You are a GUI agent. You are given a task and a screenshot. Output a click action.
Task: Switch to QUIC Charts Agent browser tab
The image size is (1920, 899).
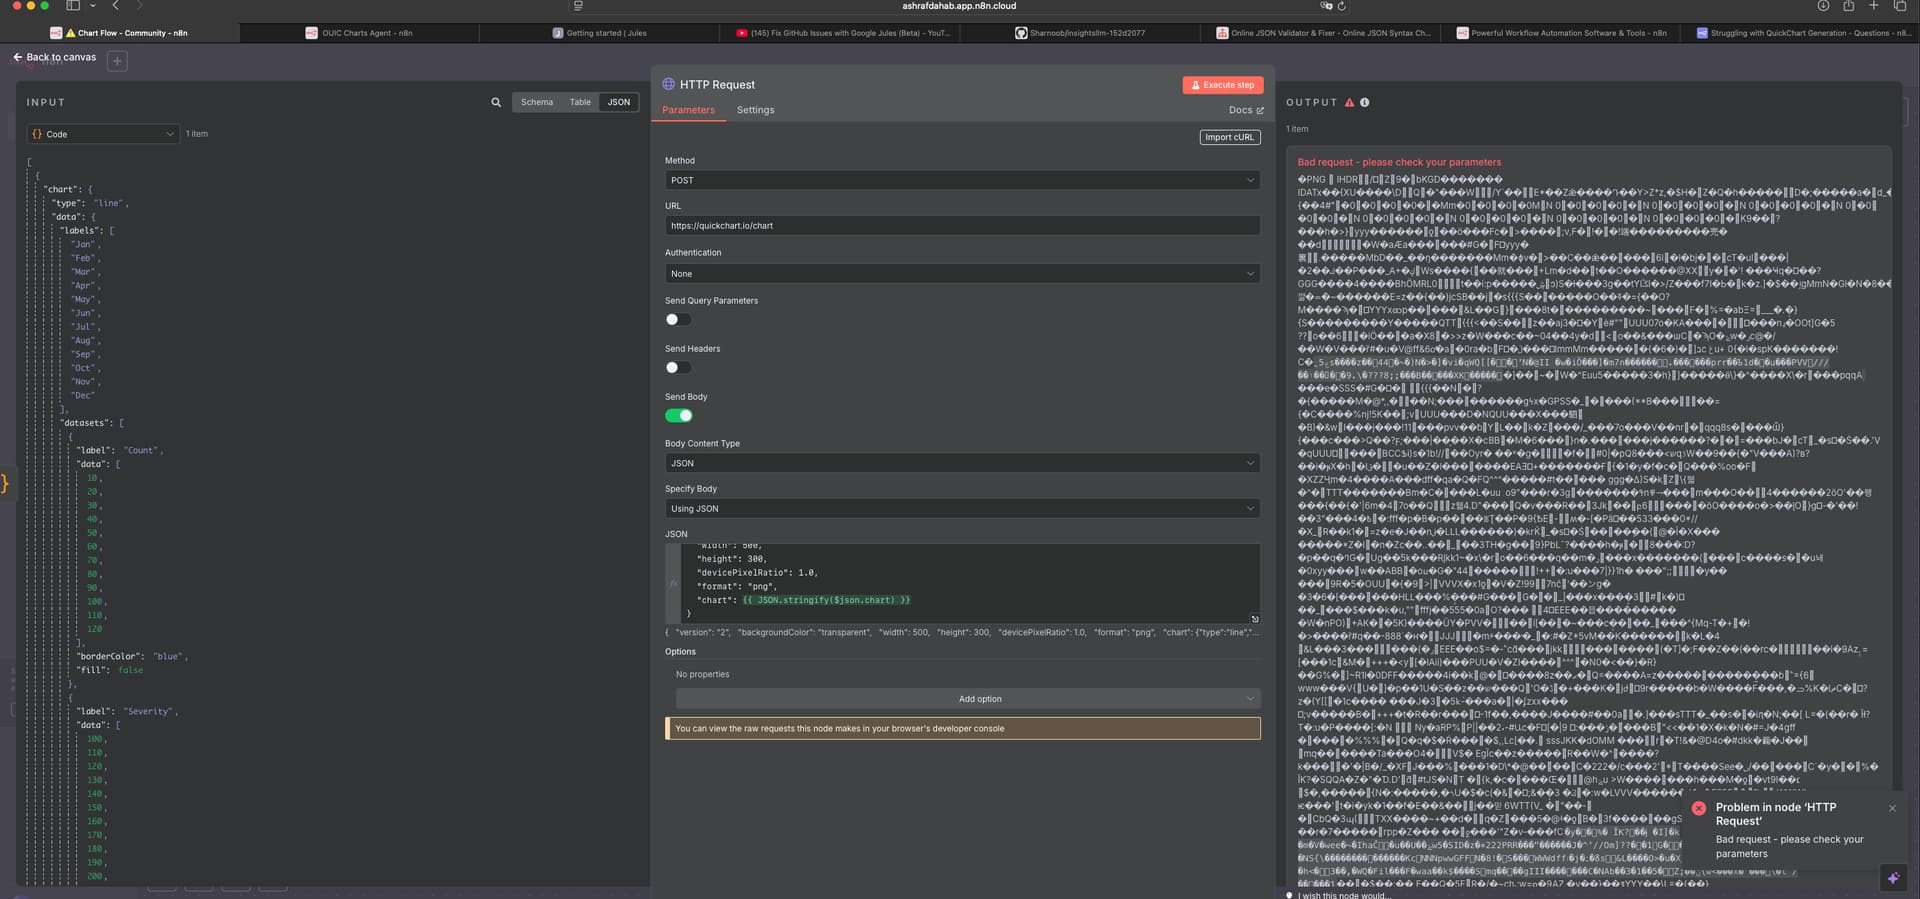tap(360, 33)
